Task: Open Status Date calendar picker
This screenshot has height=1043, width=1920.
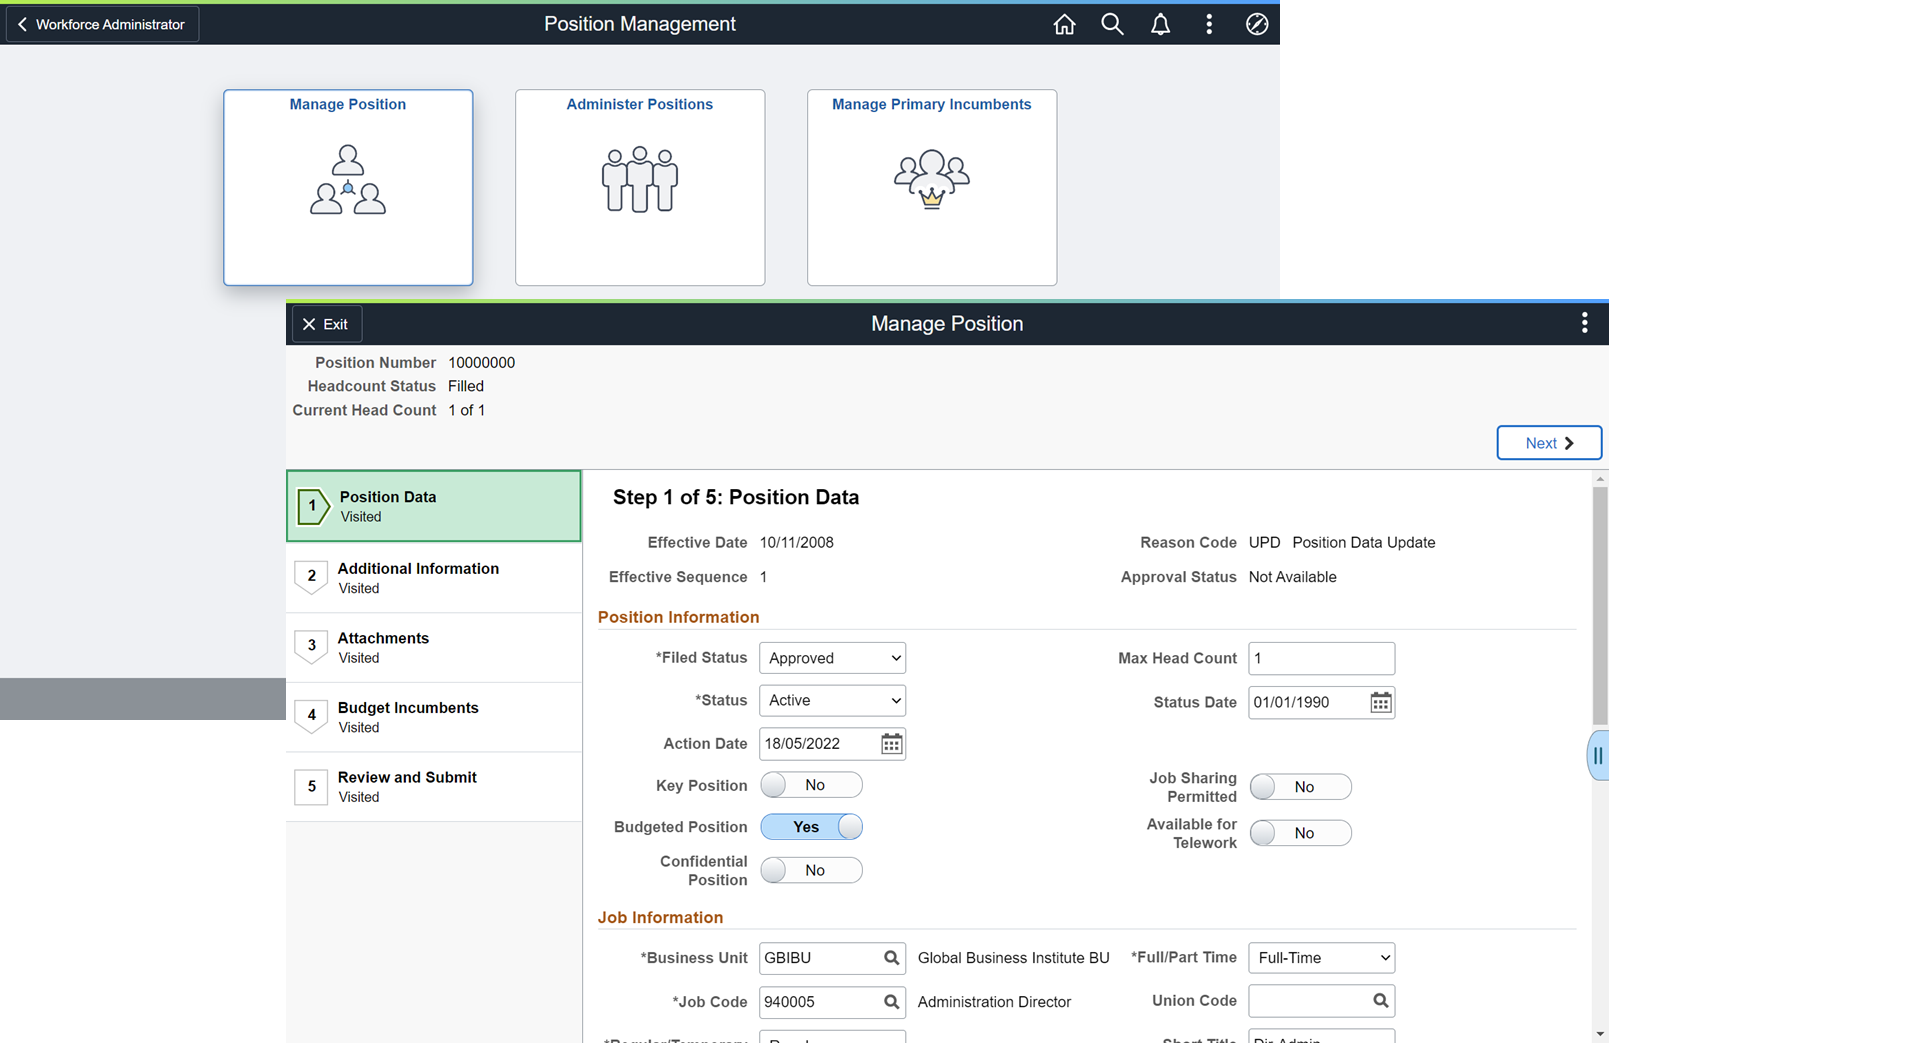Action: pyautogui.click(x=1380, y=702)
